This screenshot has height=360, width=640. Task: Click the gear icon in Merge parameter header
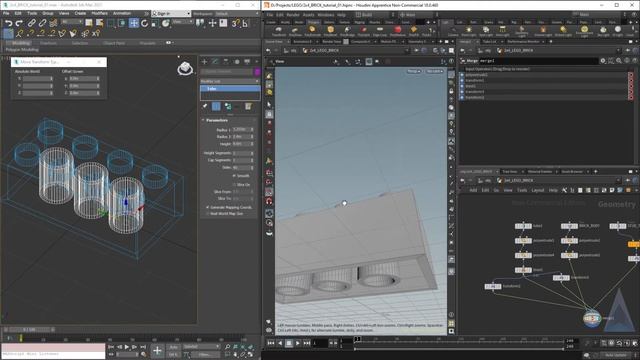(x=603, y=61)
